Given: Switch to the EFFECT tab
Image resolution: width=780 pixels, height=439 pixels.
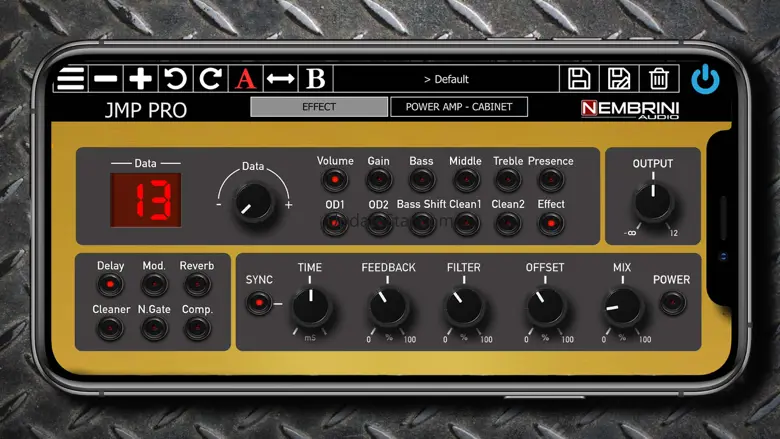Looking at the screenshot, I should pos(319,107).
